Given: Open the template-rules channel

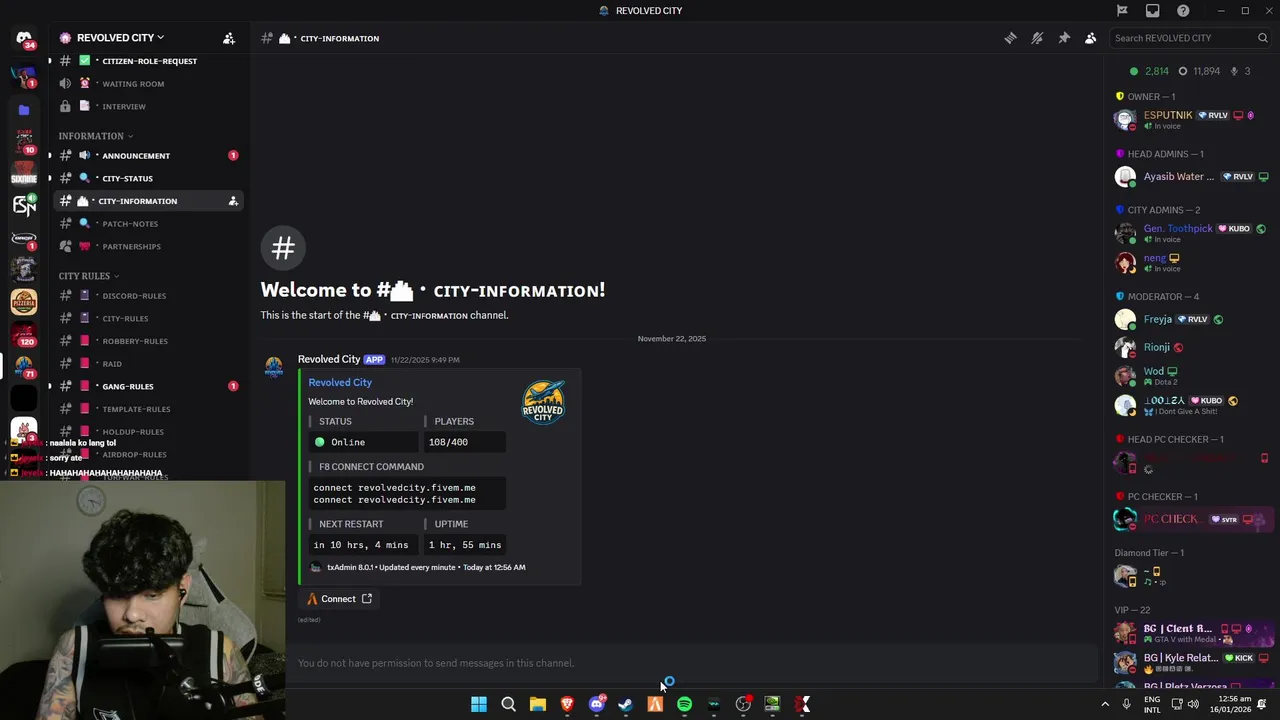Looking at the screenshot, I should point(146,409).
